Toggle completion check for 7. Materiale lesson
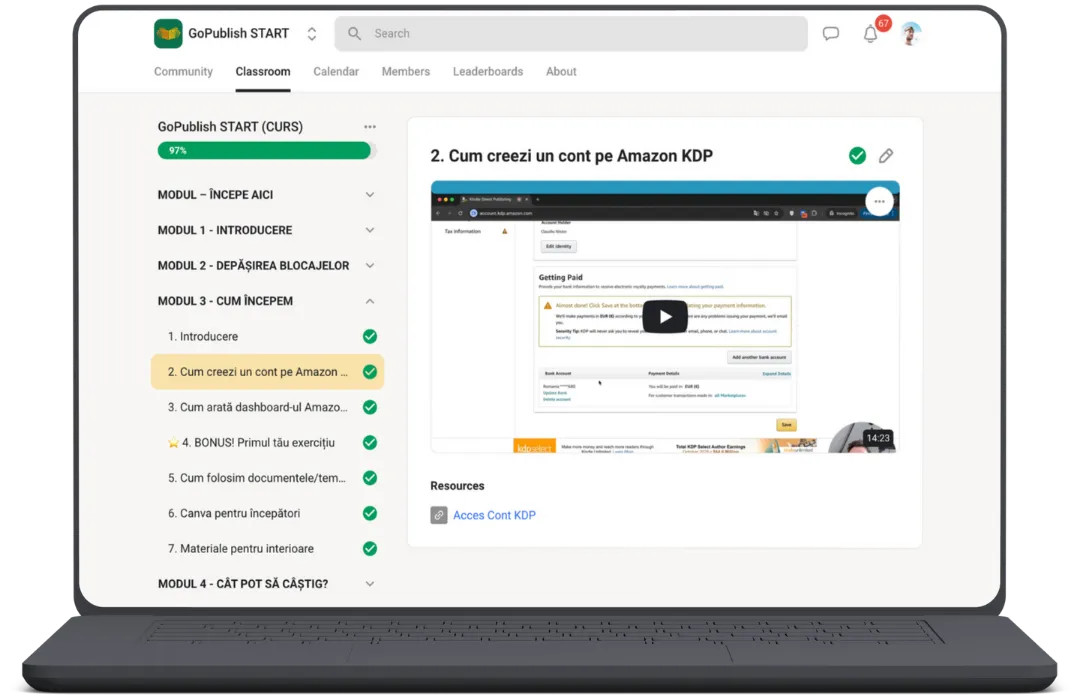Screen dimensions: 1080x700 (370, 549)
